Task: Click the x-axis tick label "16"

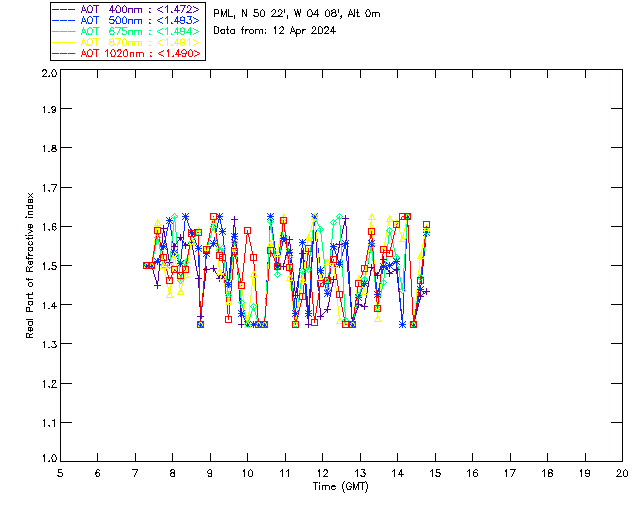Action: (472, 473)
